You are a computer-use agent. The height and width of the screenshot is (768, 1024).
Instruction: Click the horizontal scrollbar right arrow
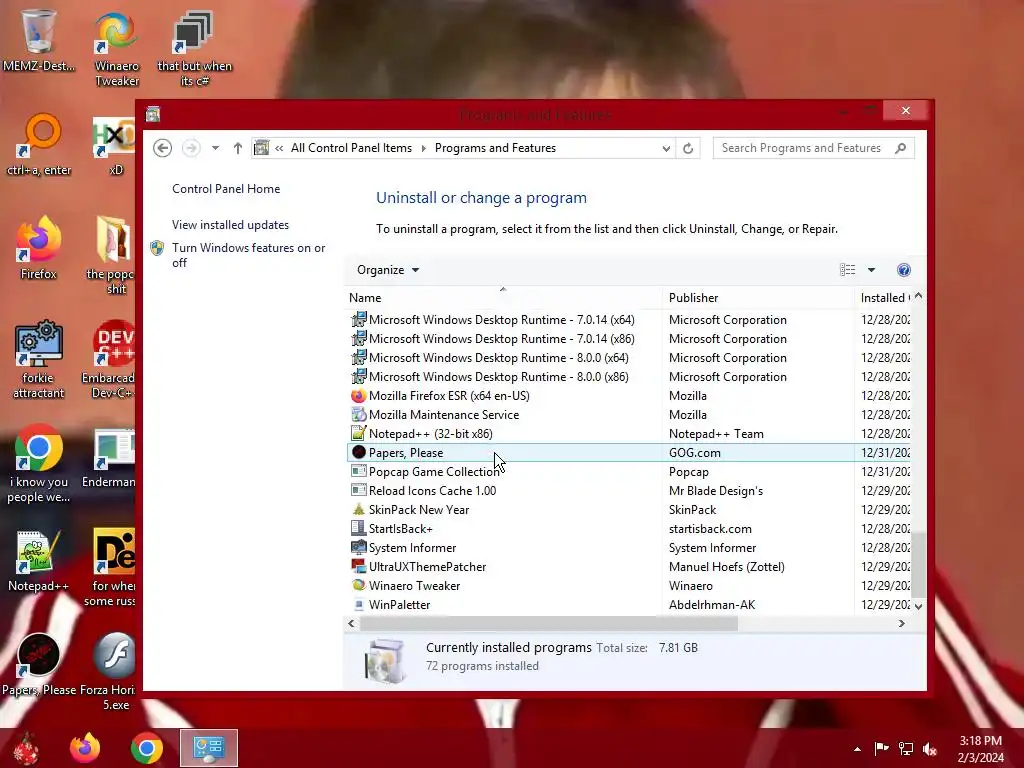(902, 624)
